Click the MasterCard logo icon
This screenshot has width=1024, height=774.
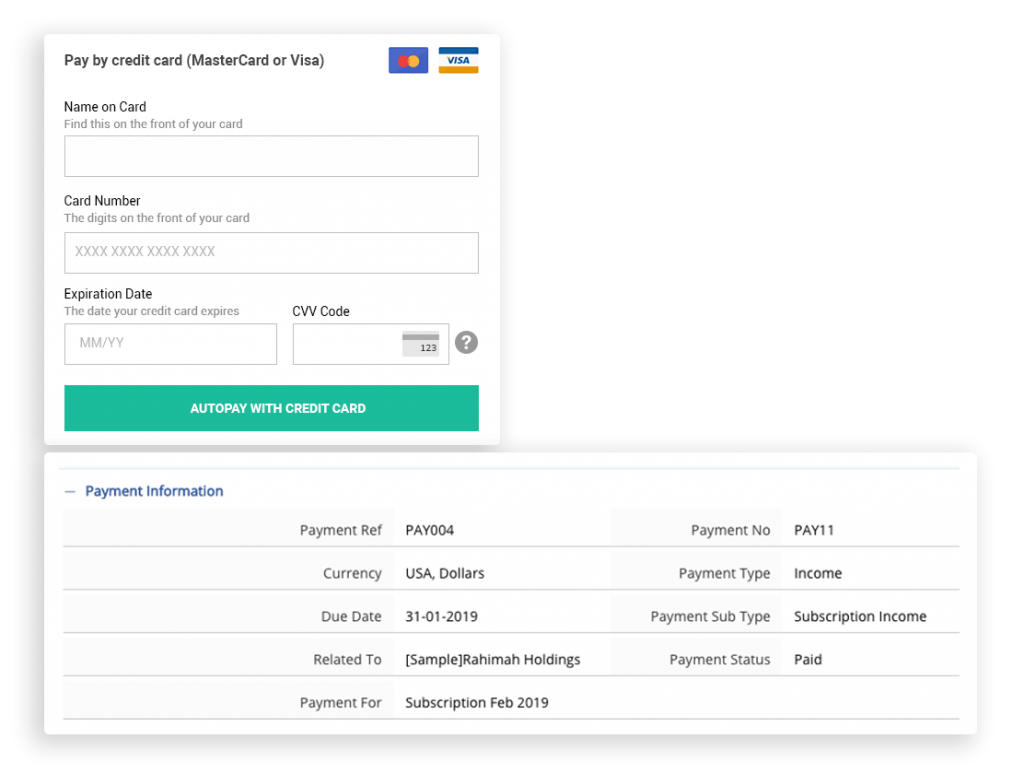click(408, 60)
